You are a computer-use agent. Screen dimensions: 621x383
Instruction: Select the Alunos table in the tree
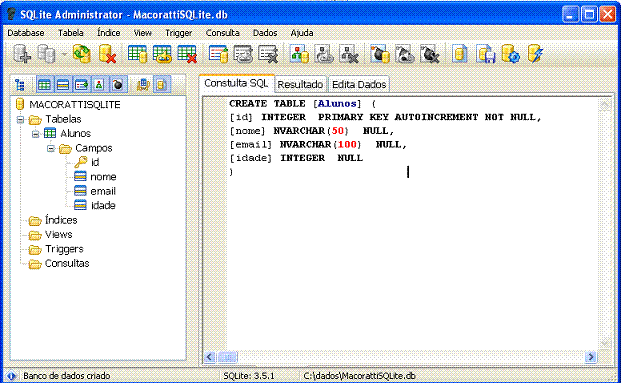tap(75, 133)
